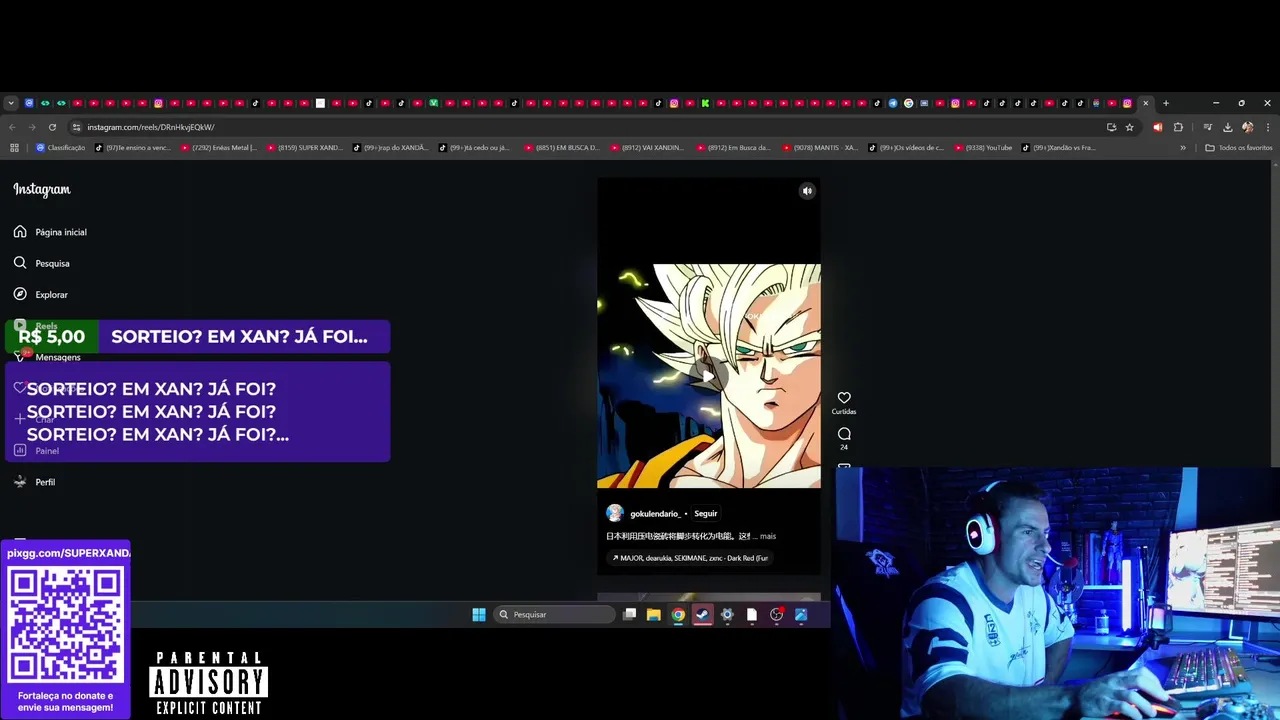
Task: Open the tab search dropdown arrow
Action: (11, 103)
